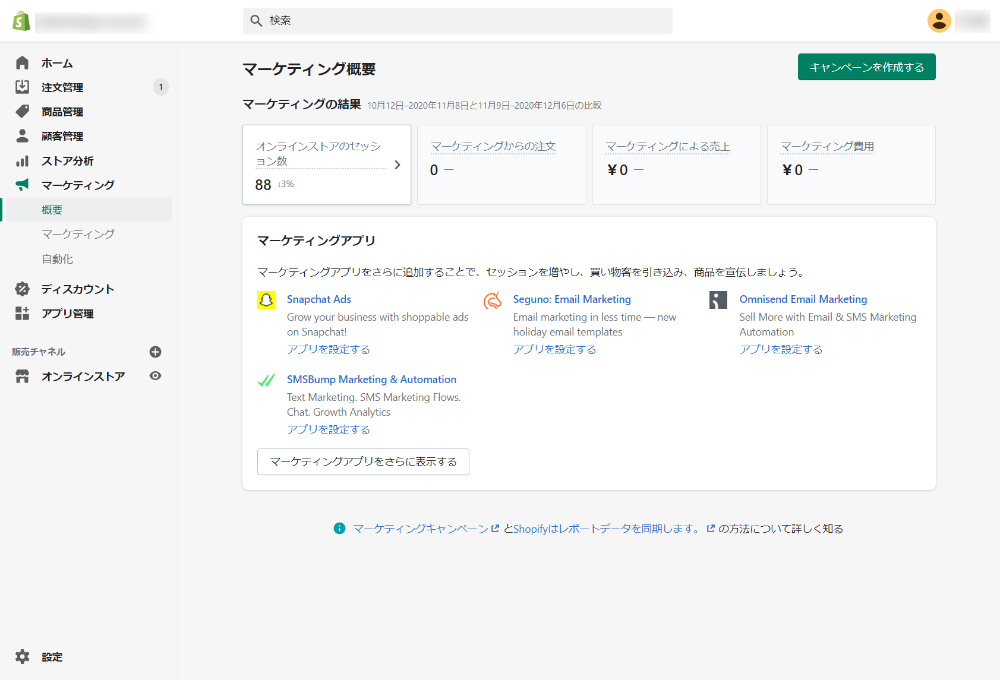1000x680 pixels.
Task: Click キャンペーンを作成する button
Action: tap(866, 67)
